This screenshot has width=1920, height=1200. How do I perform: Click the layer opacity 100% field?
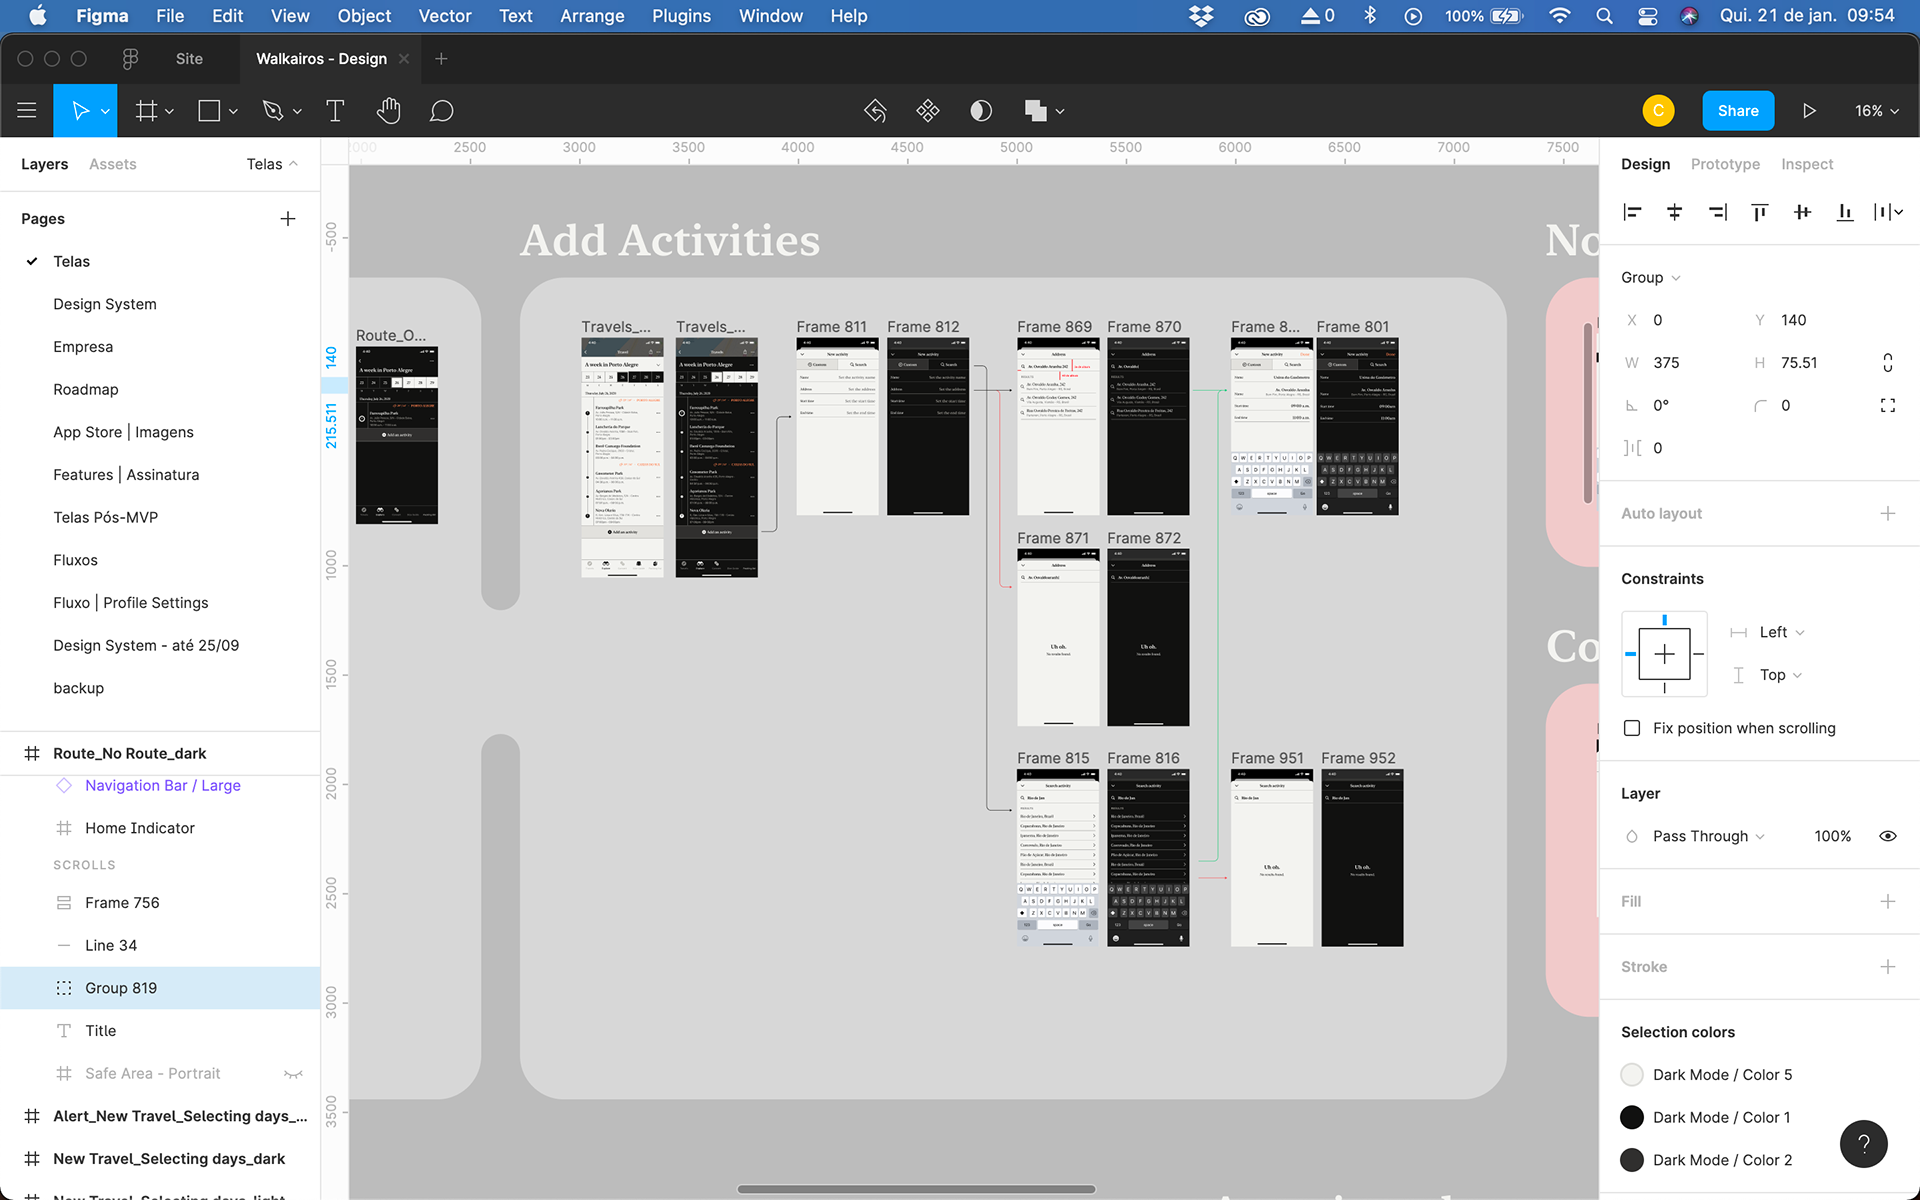coord(1832,836)
